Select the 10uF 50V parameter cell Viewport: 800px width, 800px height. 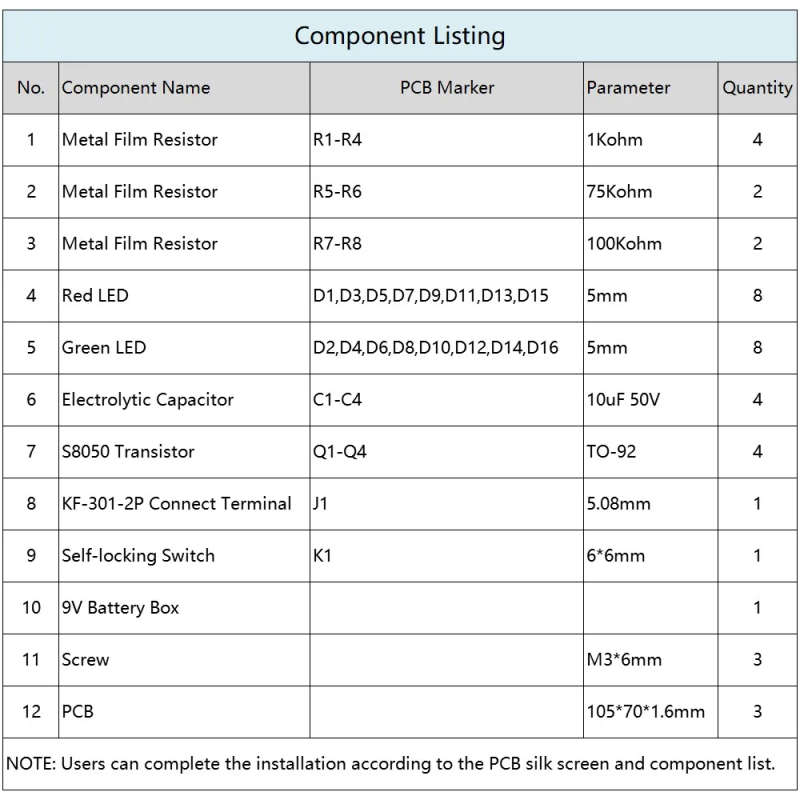coord(651,400)
